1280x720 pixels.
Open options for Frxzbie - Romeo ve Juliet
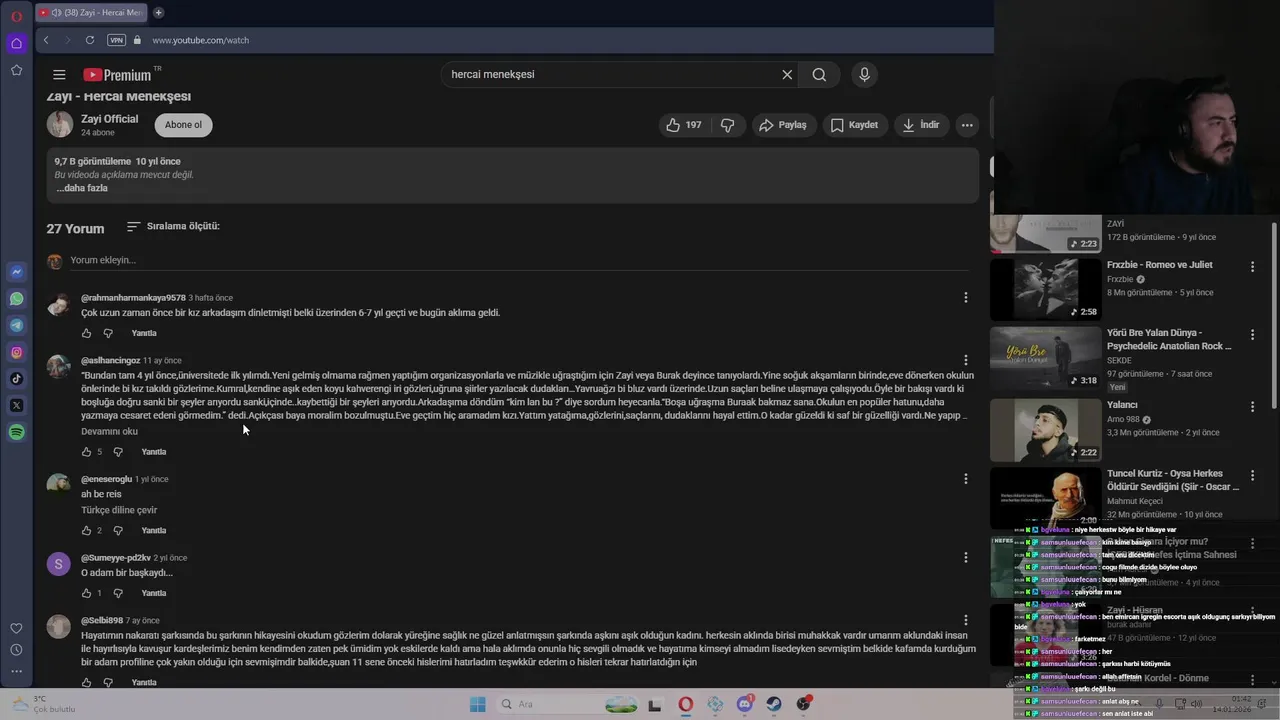click(1252, 266)
